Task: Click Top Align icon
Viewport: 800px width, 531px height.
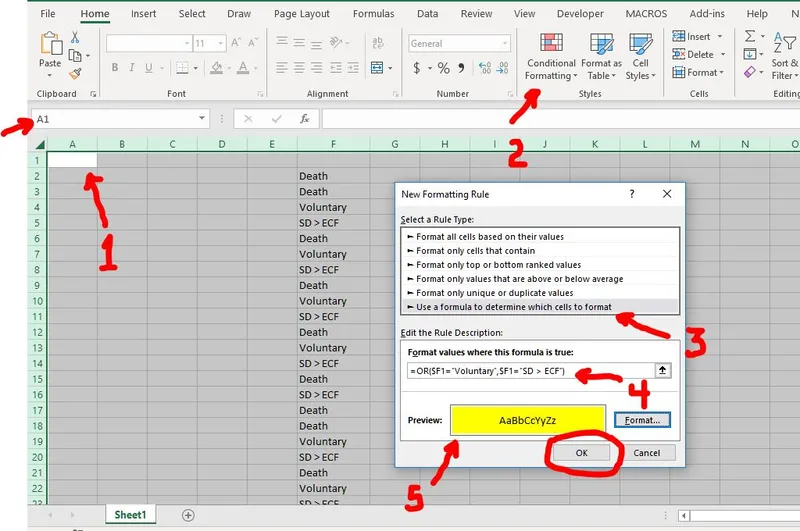Action: pos(282,42)
